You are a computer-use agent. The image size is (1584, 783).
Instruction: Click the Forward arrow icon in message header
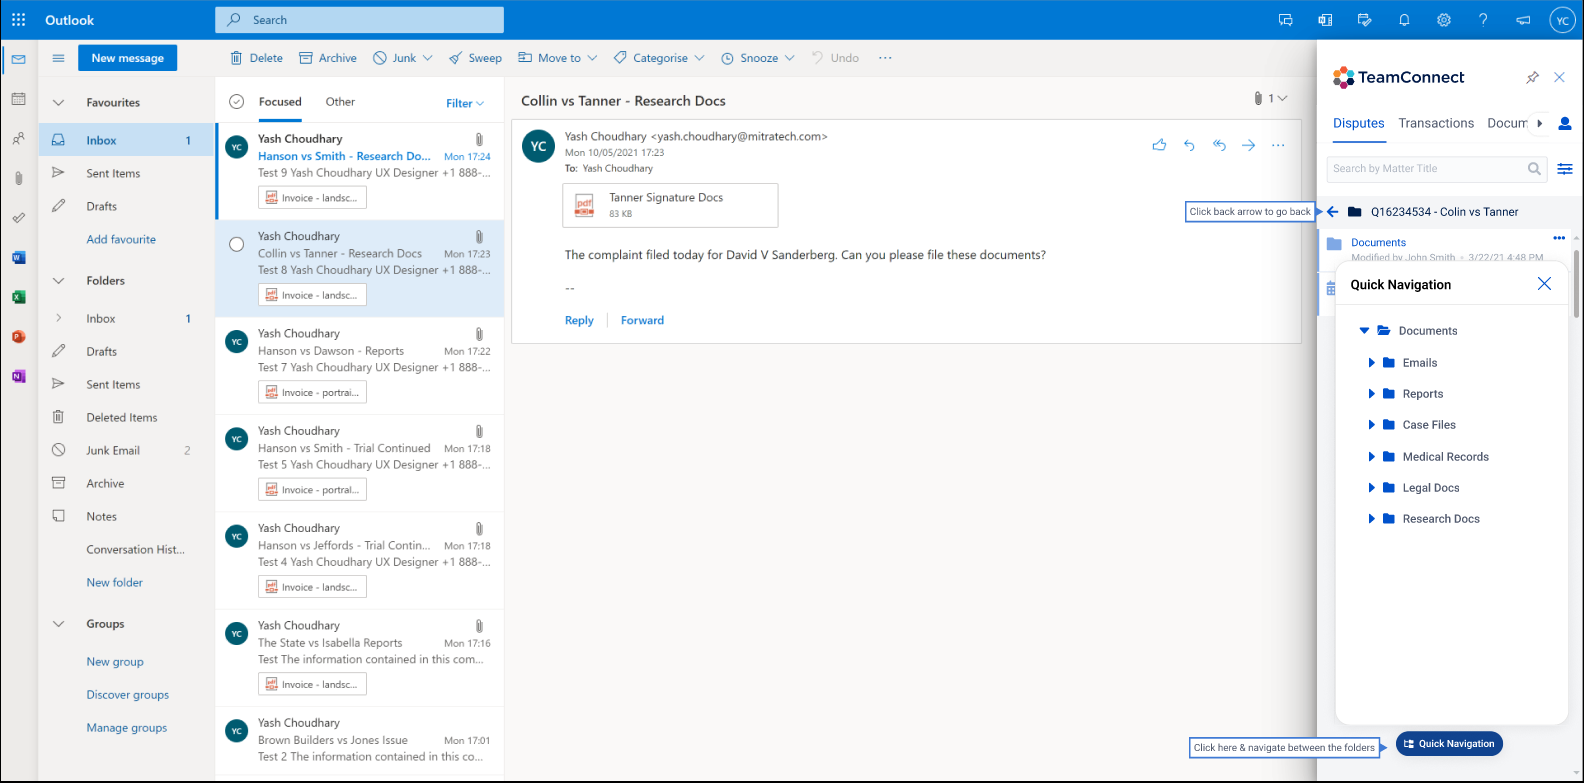(x=1248, y=145)
